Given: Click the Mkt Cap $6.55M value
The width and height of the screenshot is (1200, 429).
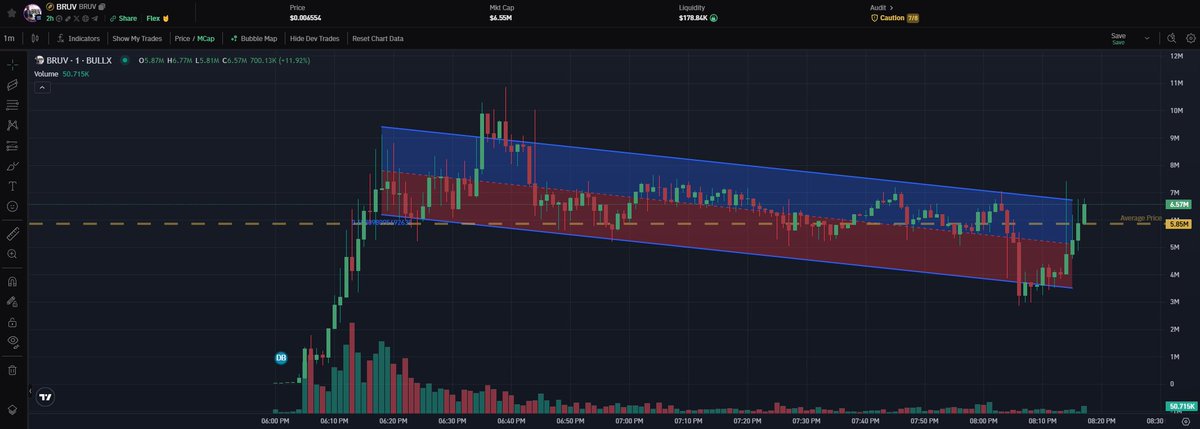Looking at the screenshot, I should [x=502, y=18].
